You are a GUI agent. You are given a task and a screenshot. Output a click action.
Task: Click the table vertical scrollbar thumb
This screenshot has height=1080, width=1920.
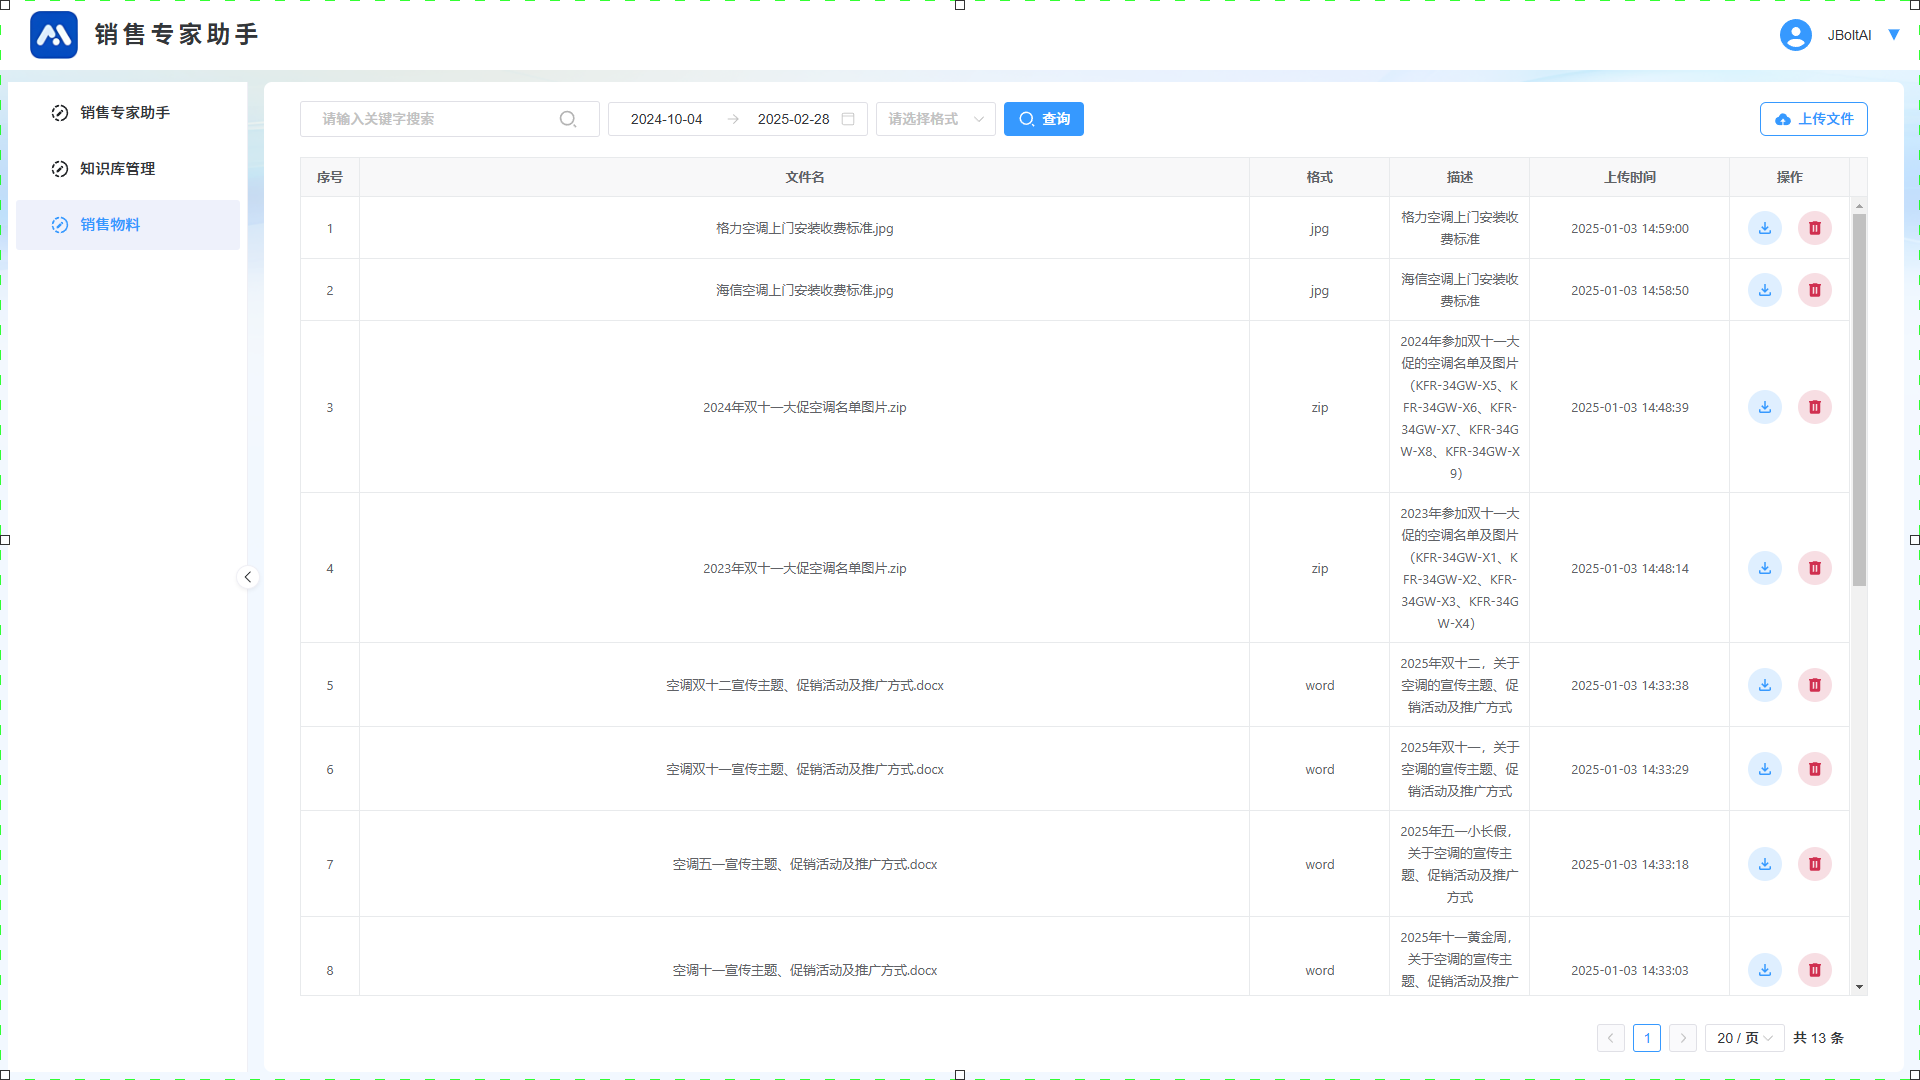click(1859, 400)
